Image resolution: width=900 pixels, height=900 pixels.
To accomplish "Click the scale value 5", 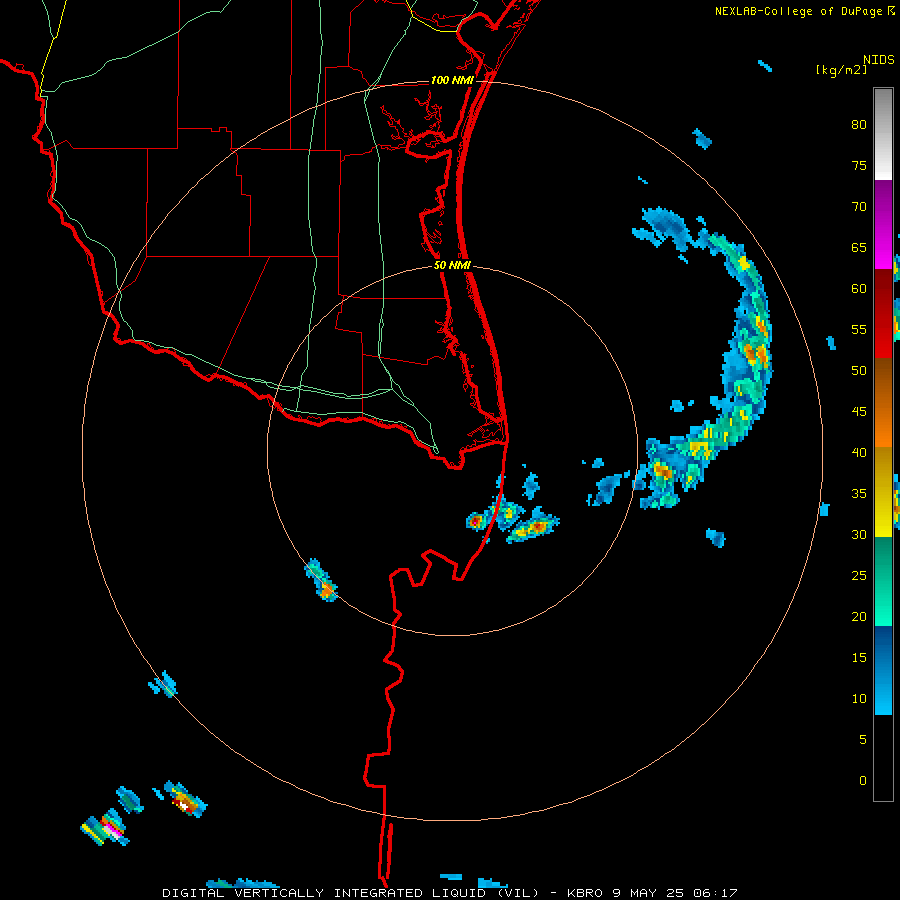I will point(863,739).
